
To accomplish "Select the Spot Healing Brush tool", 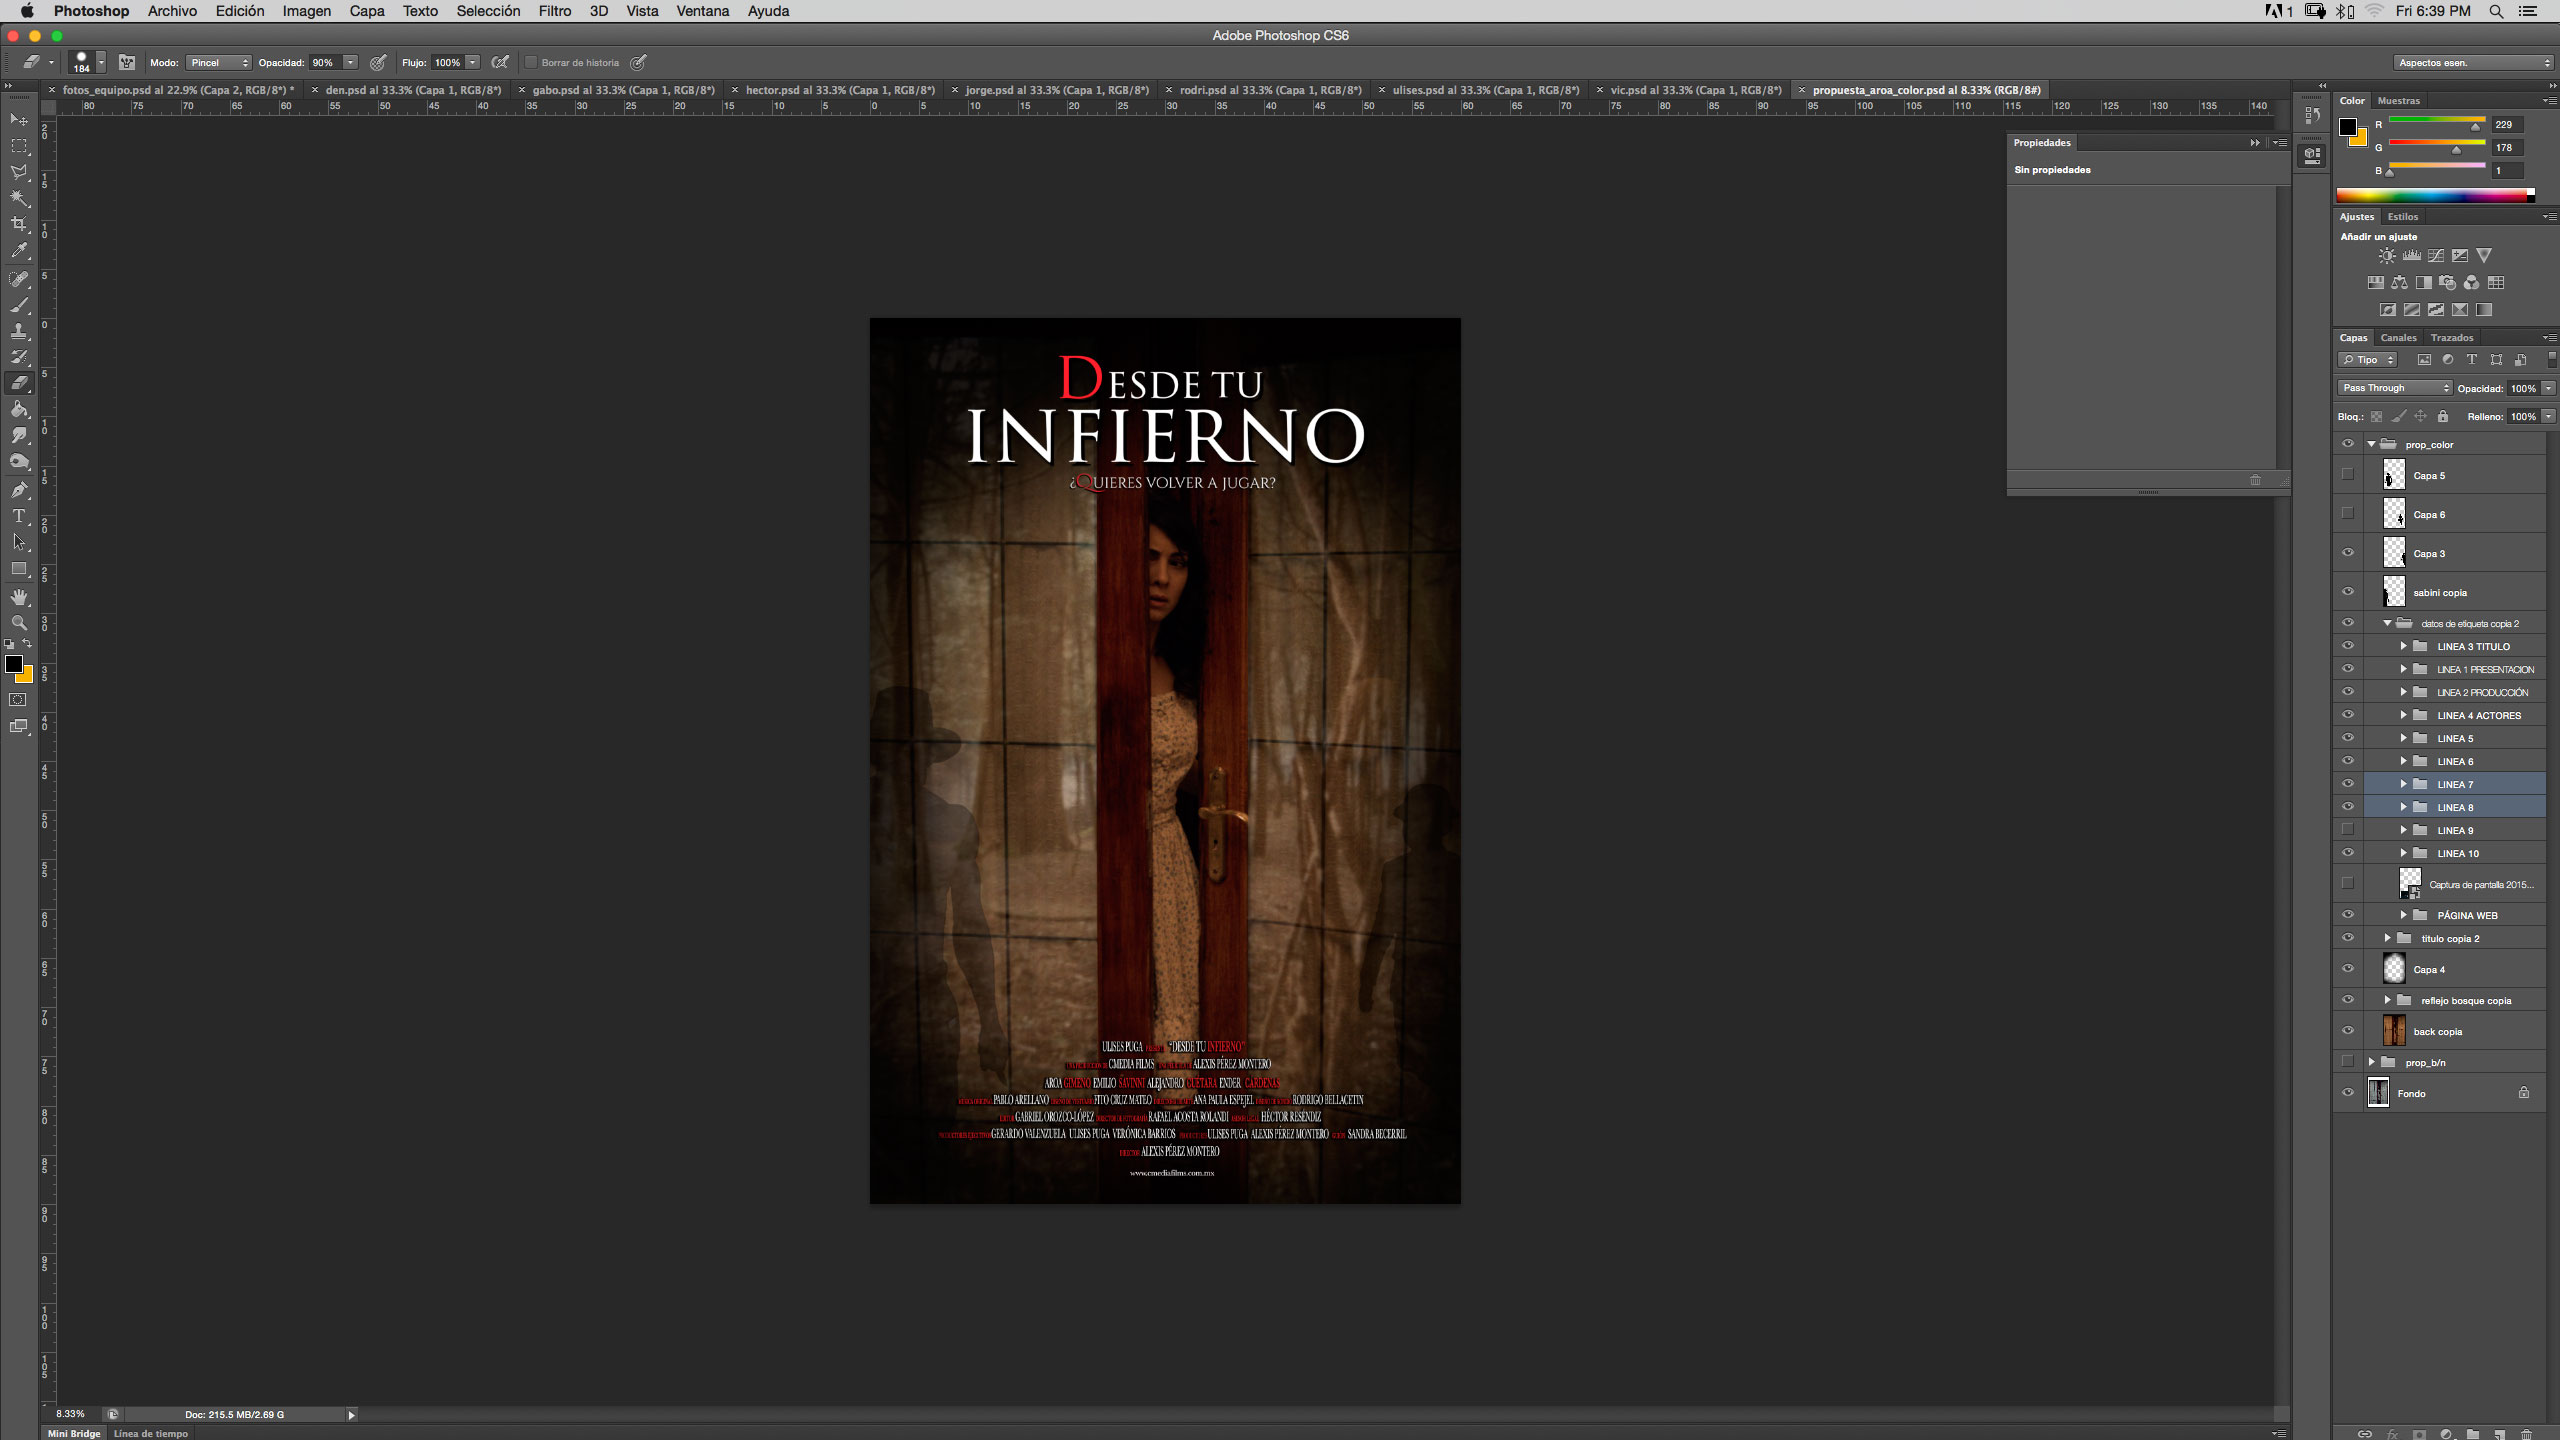I will [19, 279].
